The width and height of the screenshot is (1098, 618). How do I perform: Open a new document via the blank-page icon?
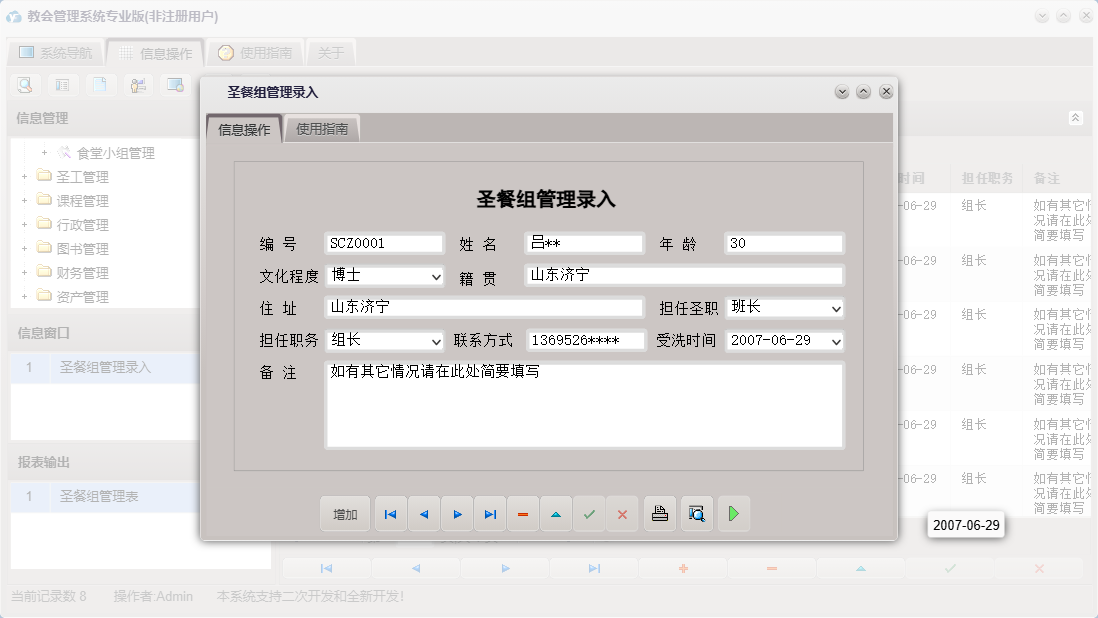[x=101, y=85]
